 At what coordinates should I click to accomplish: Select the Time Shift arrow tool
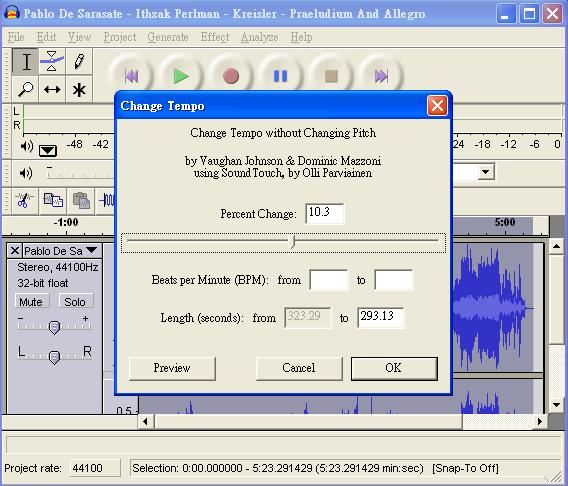(x=52, y=89)
